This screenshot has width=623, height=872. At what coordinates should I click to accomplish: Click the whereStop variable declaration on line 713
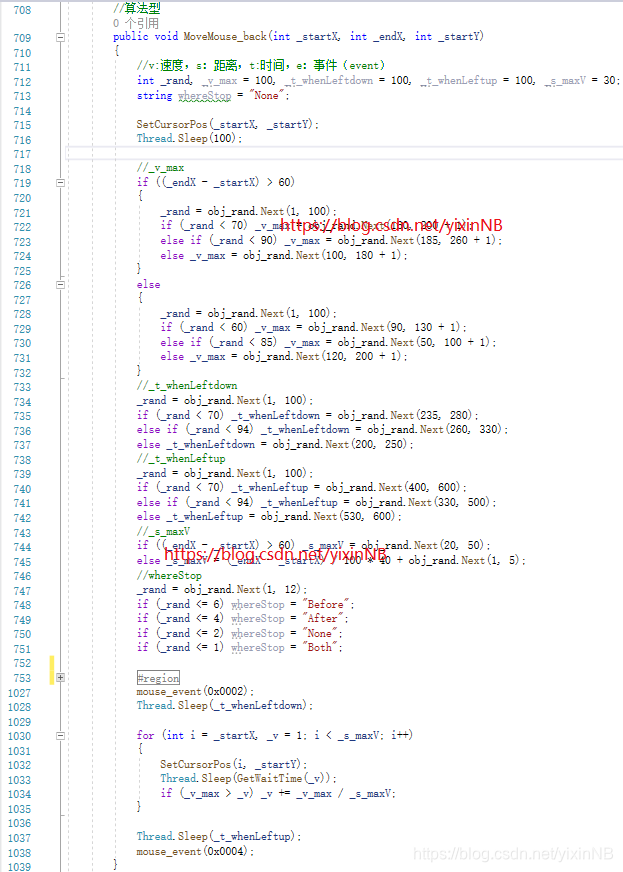[x=204, y=96]
